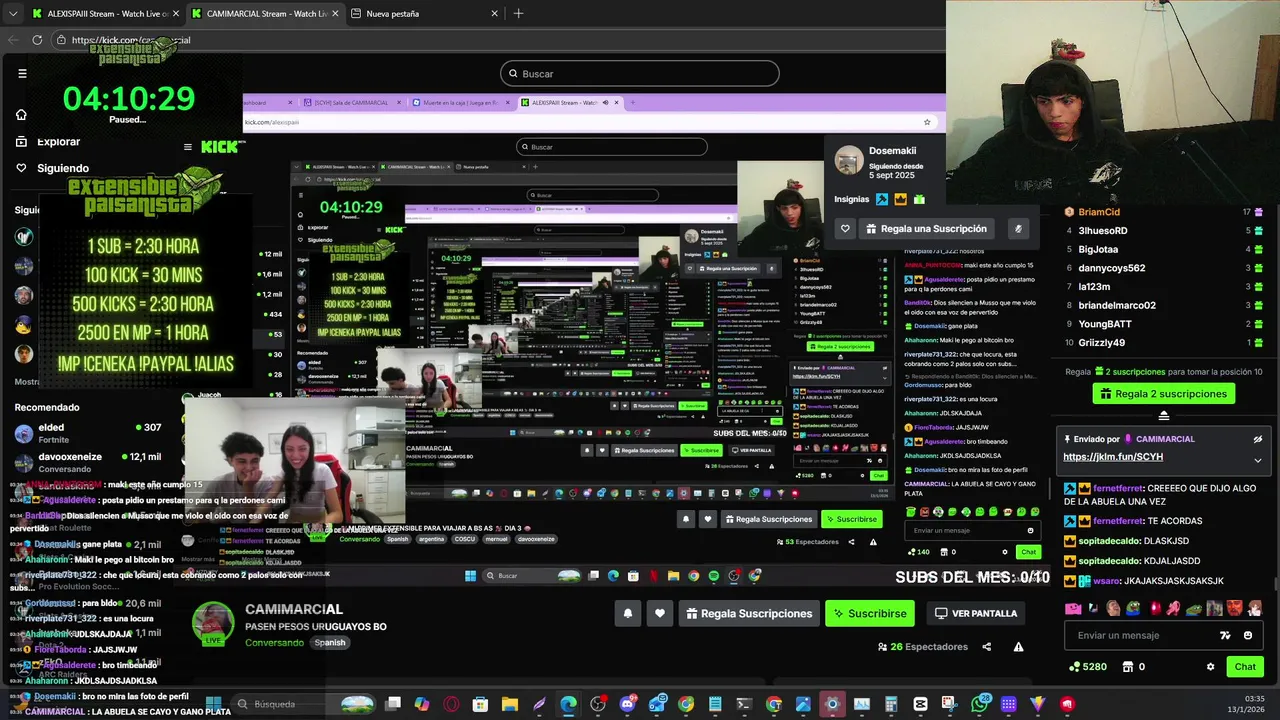Send message with the green Chat button
1280x720 pixels.
pyautogui.click(x=1245, y=667)
